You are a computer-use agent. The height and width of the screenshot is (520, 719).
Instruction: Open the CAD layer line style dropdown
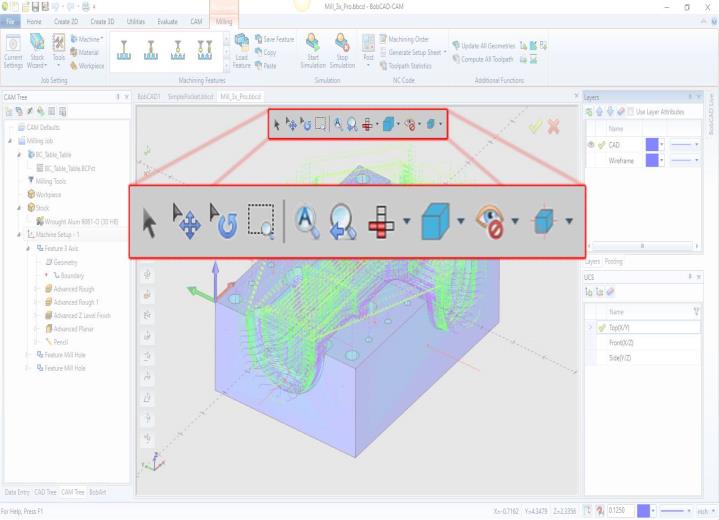pos(696,145)
